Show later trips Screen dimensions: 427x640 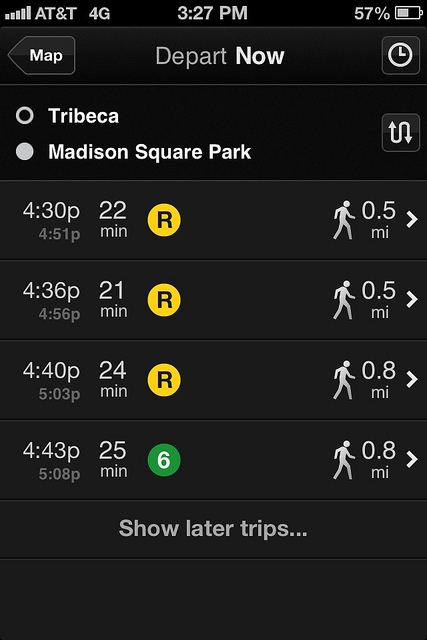pyautogui.click(x=213, y=529)
